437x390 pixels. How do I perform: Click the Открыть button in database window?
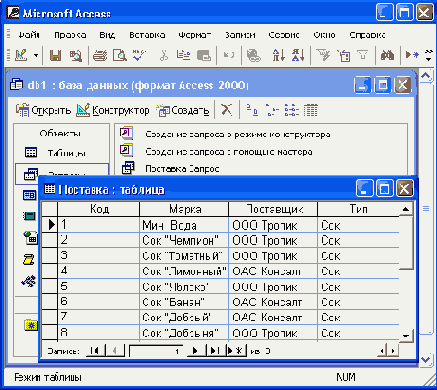(x=43, y=110)
